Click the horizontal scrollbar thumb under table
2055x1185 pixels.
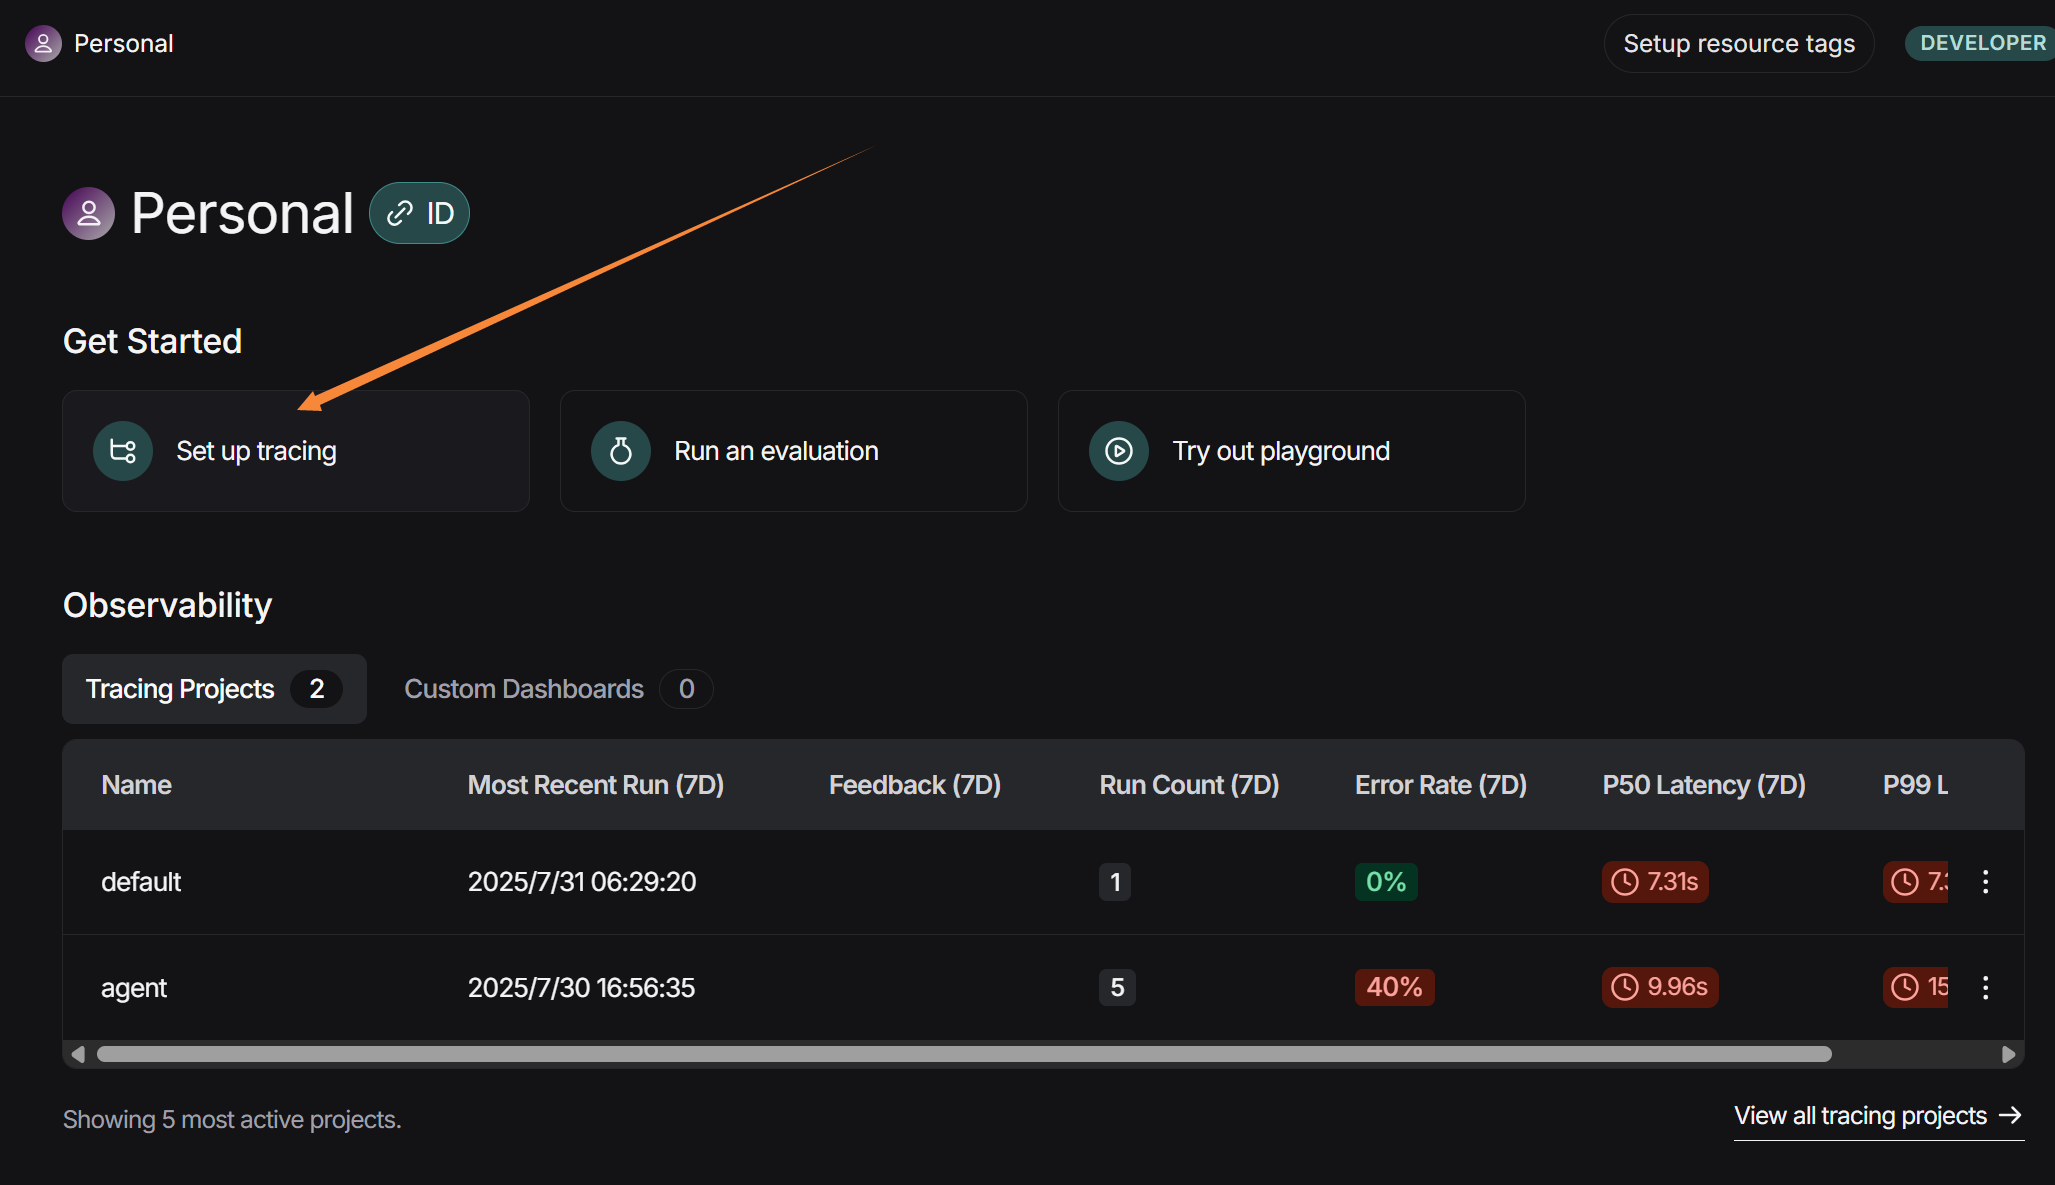[963, 1054]
